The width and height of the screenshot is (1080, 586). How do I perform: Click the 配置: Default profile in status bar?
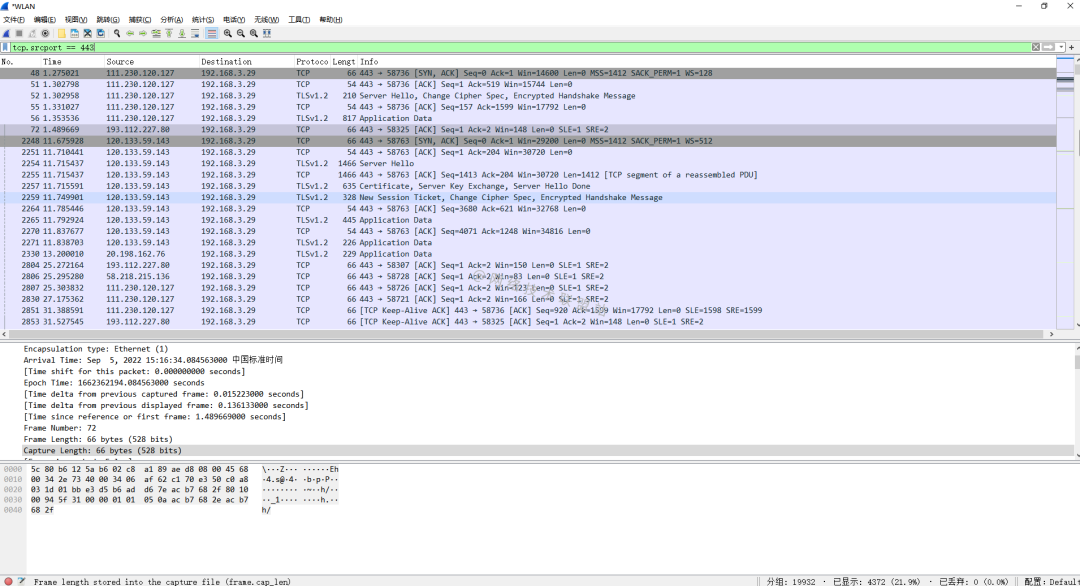click(x=1051, y=582)
